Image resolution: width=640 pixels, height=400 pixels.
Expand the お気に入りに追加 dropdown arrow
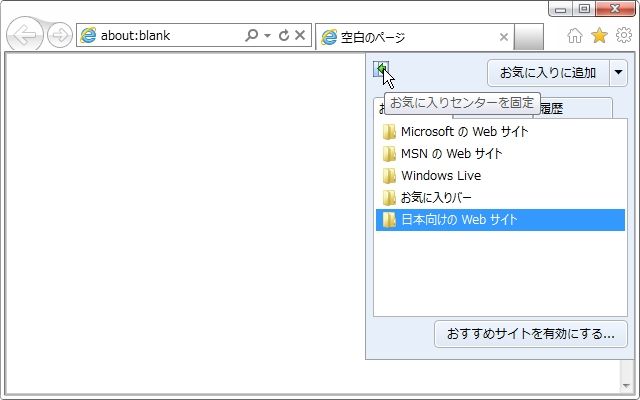[618, 73]
